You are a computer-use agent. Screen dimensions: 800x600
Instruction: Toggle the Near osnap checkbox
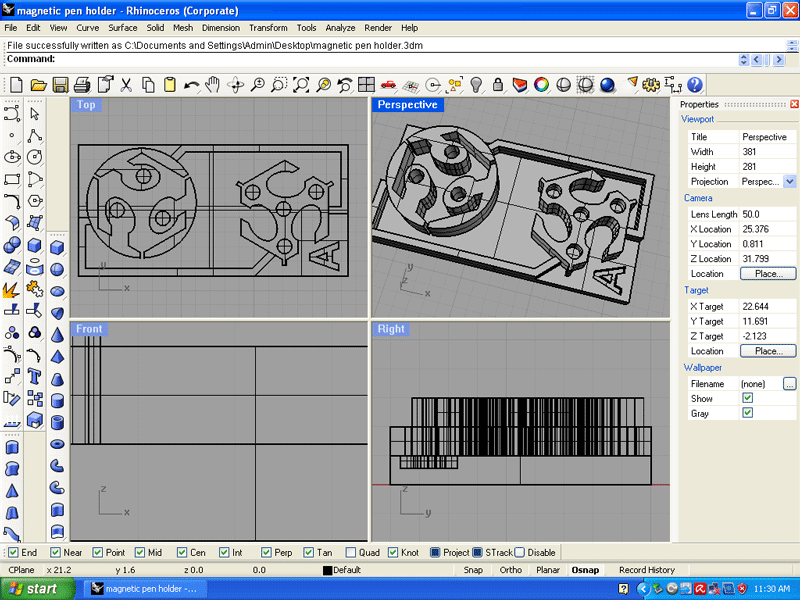click(x=55, y=553)
